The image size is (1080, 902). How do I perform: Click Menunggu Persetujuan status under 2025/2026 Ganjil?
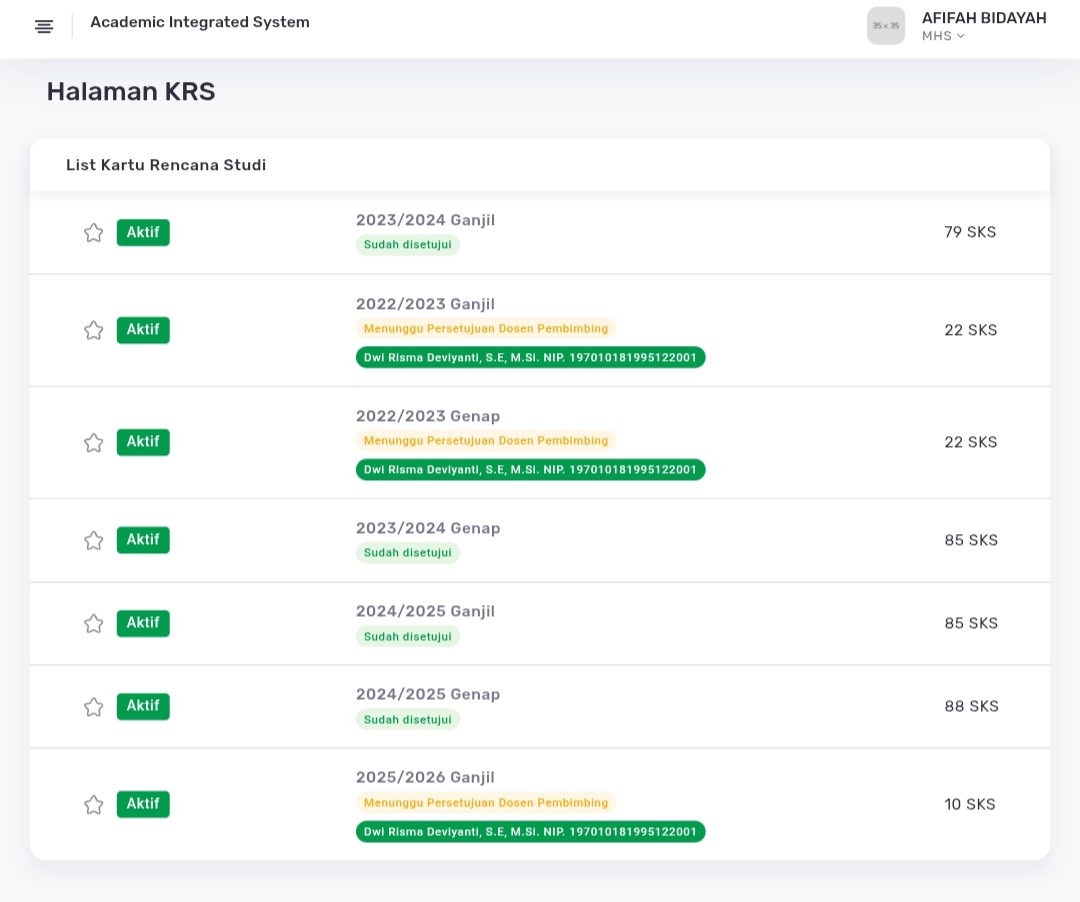[485, 803]
